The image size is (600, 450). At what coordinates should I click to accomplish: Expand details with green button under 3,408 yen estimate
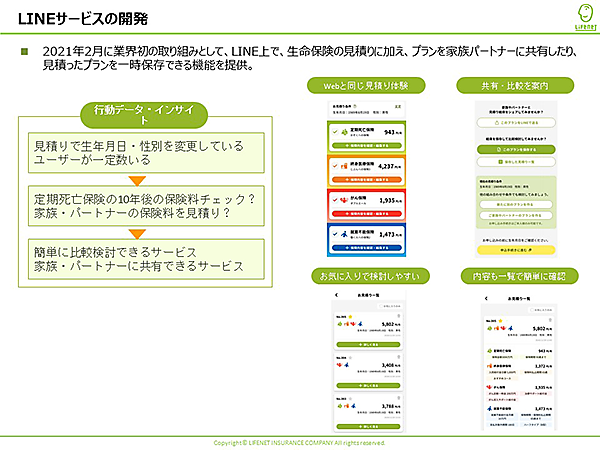[368, 385]
